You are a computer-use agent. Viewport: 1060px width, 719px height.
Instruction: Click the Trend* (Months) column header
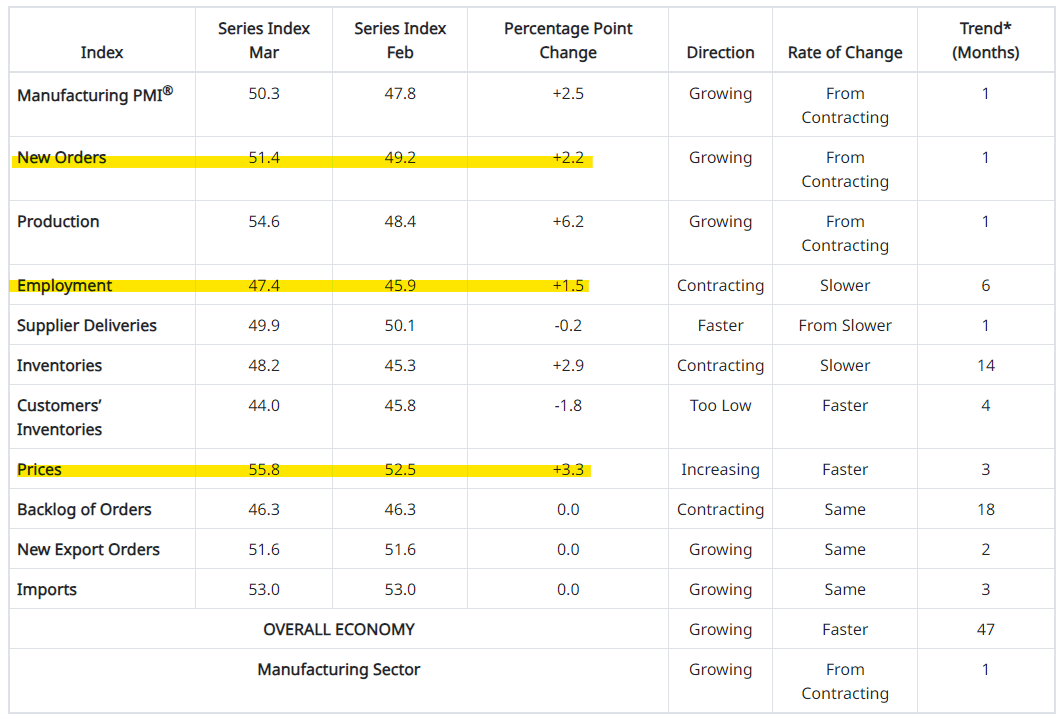(986, 40)
